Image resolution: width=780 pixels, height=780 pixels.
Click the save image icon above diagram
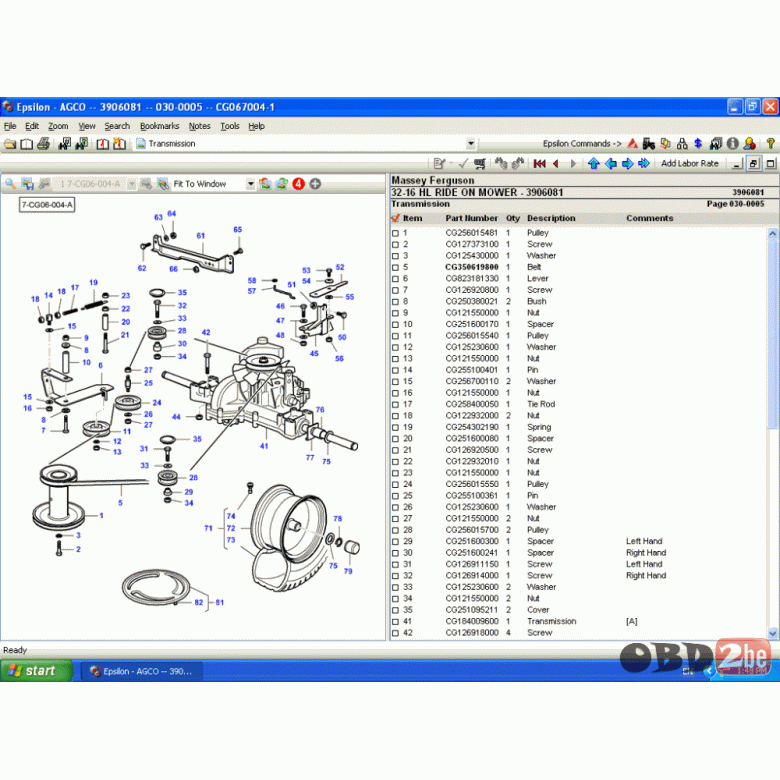pyautogui.click(x=27, y=184)
